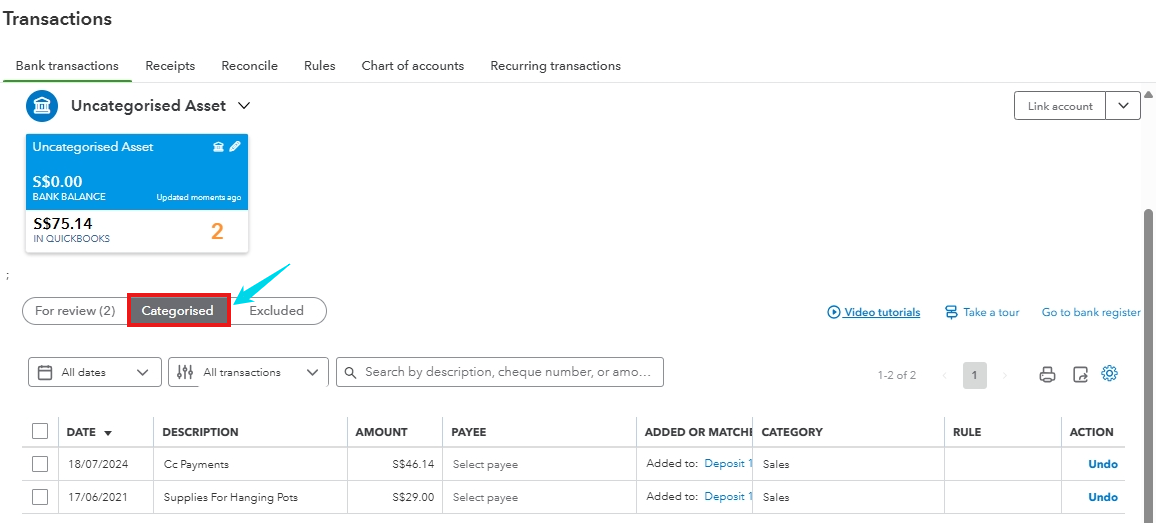This screenshot has width=1156, height=523.
Task: Tick the select-all checkbox in table header
Action: pyautogui.click(x=40, y=431)
